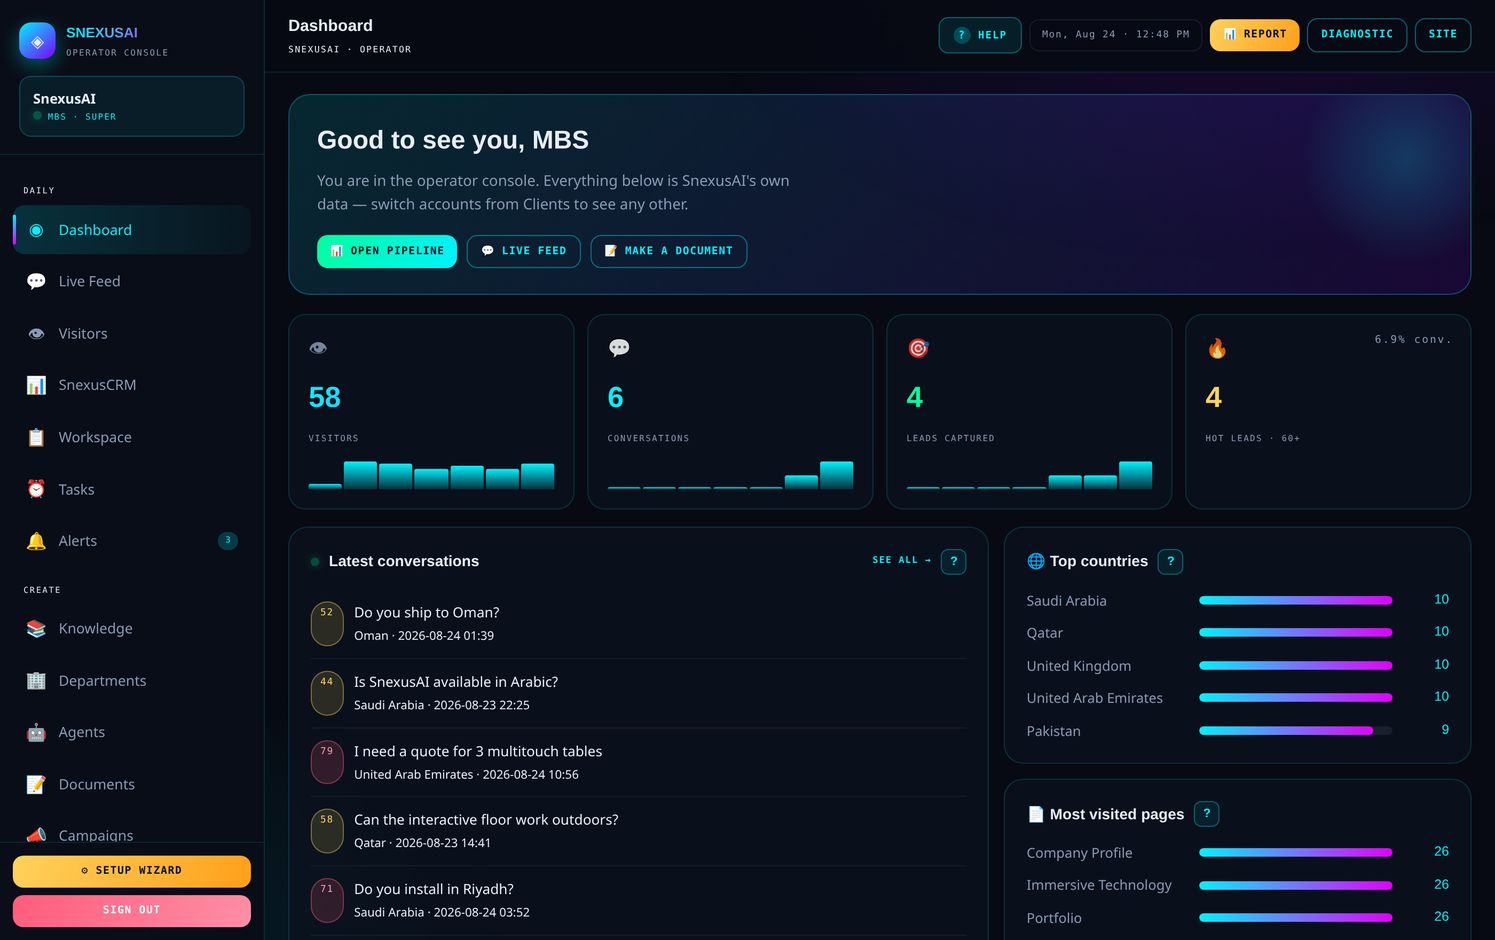
Task: Click score badge 79 on UAE conversation
Action: [327, 762]
